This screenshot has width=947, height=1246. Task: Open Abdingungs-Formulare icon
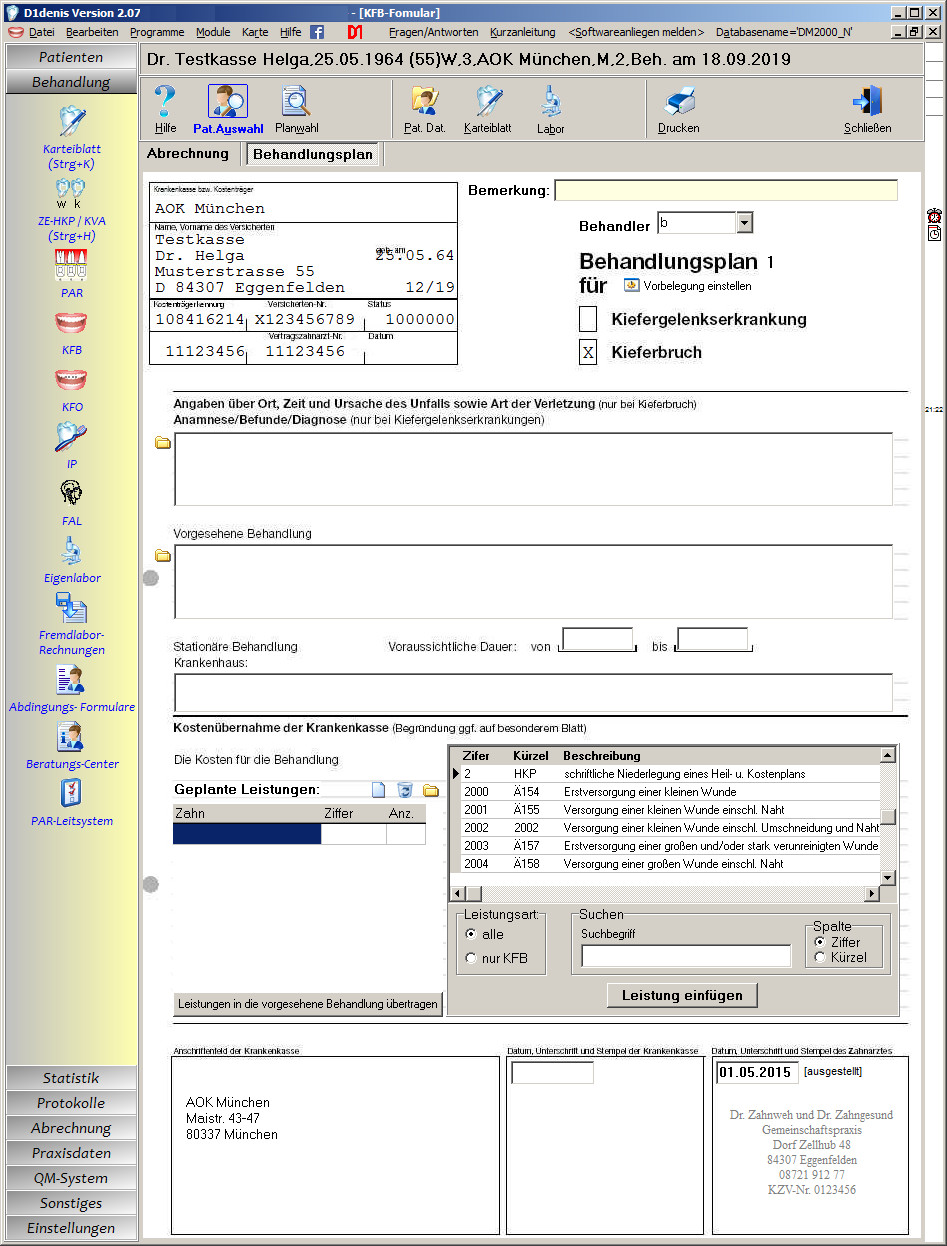tap(71, 679)
